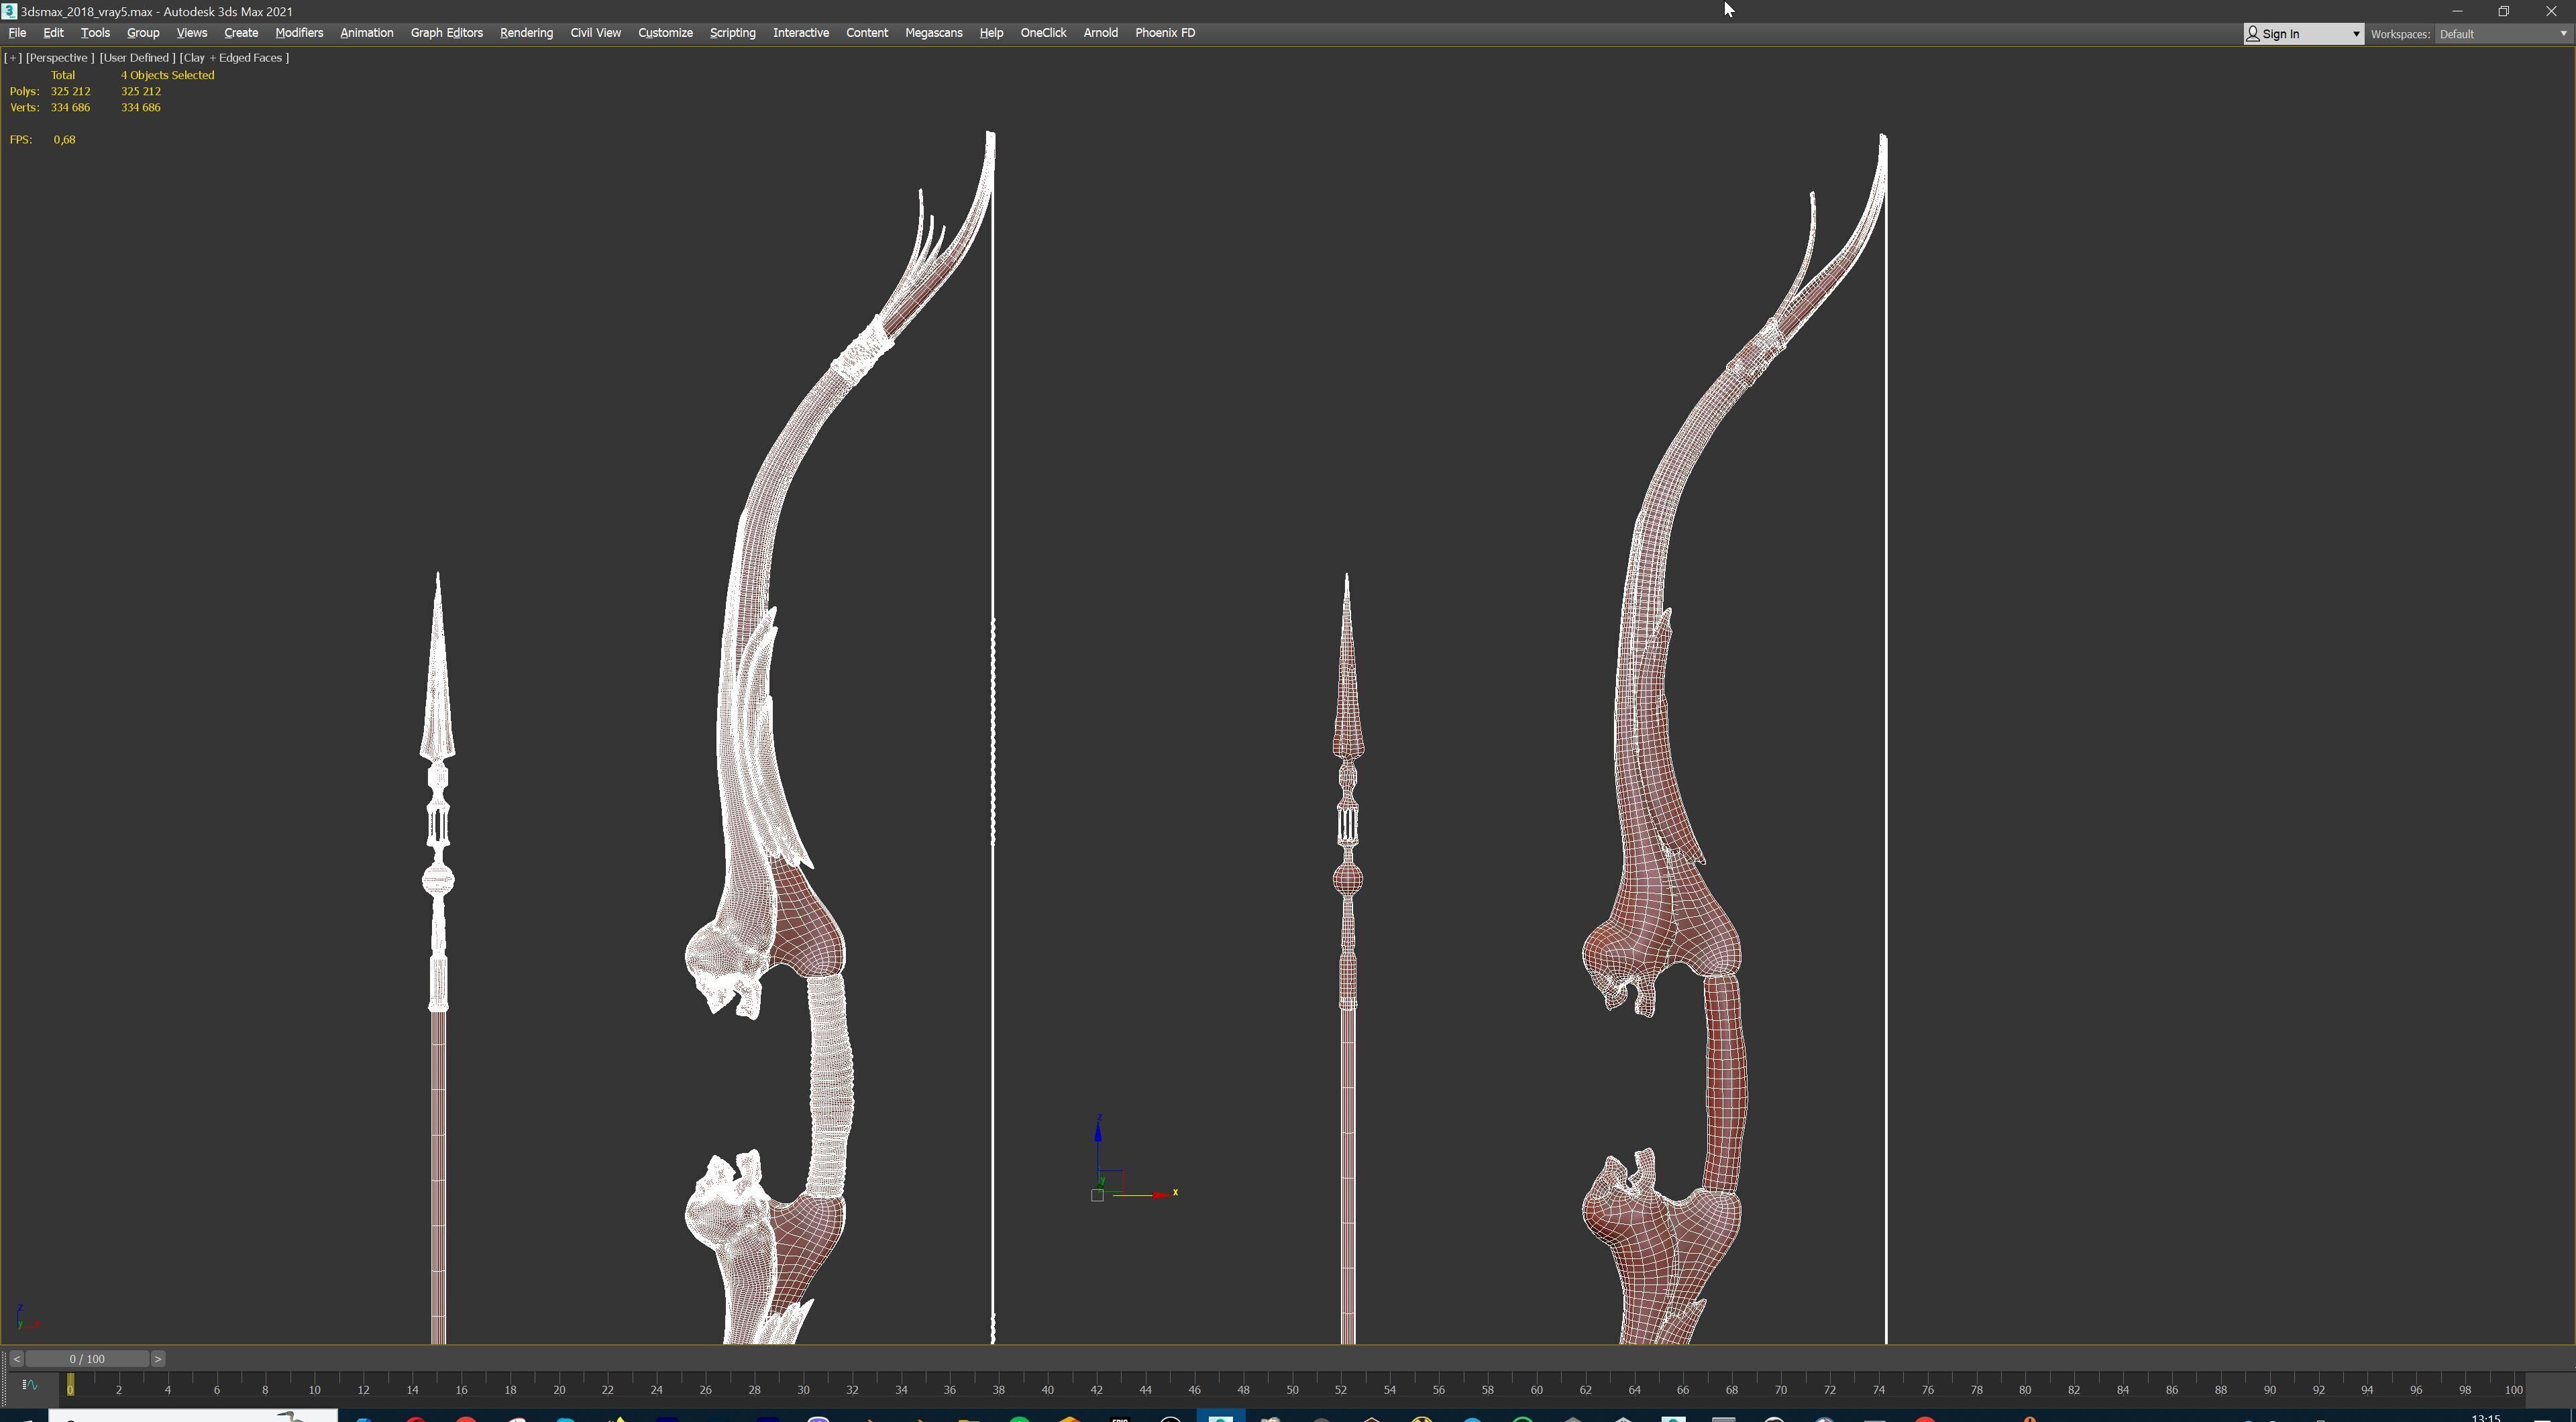This screenshot has height=1422, width=2576.
Task: Click the next frame arrow on time slider
Action: pyautogui.click(x=158, y=1359)
